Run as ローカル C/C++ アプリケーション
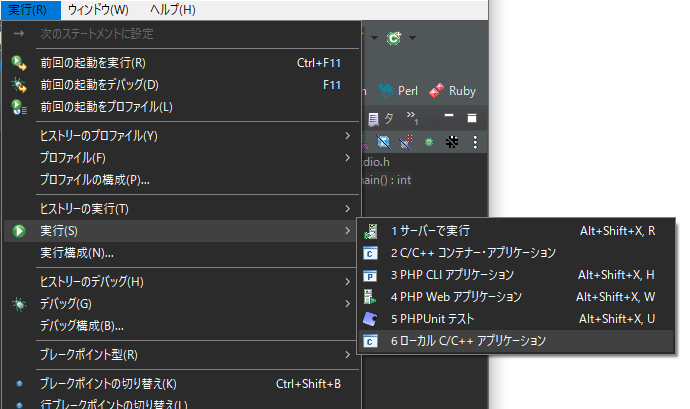This screenshot has height=409, width=690. [x=468, y=341]
